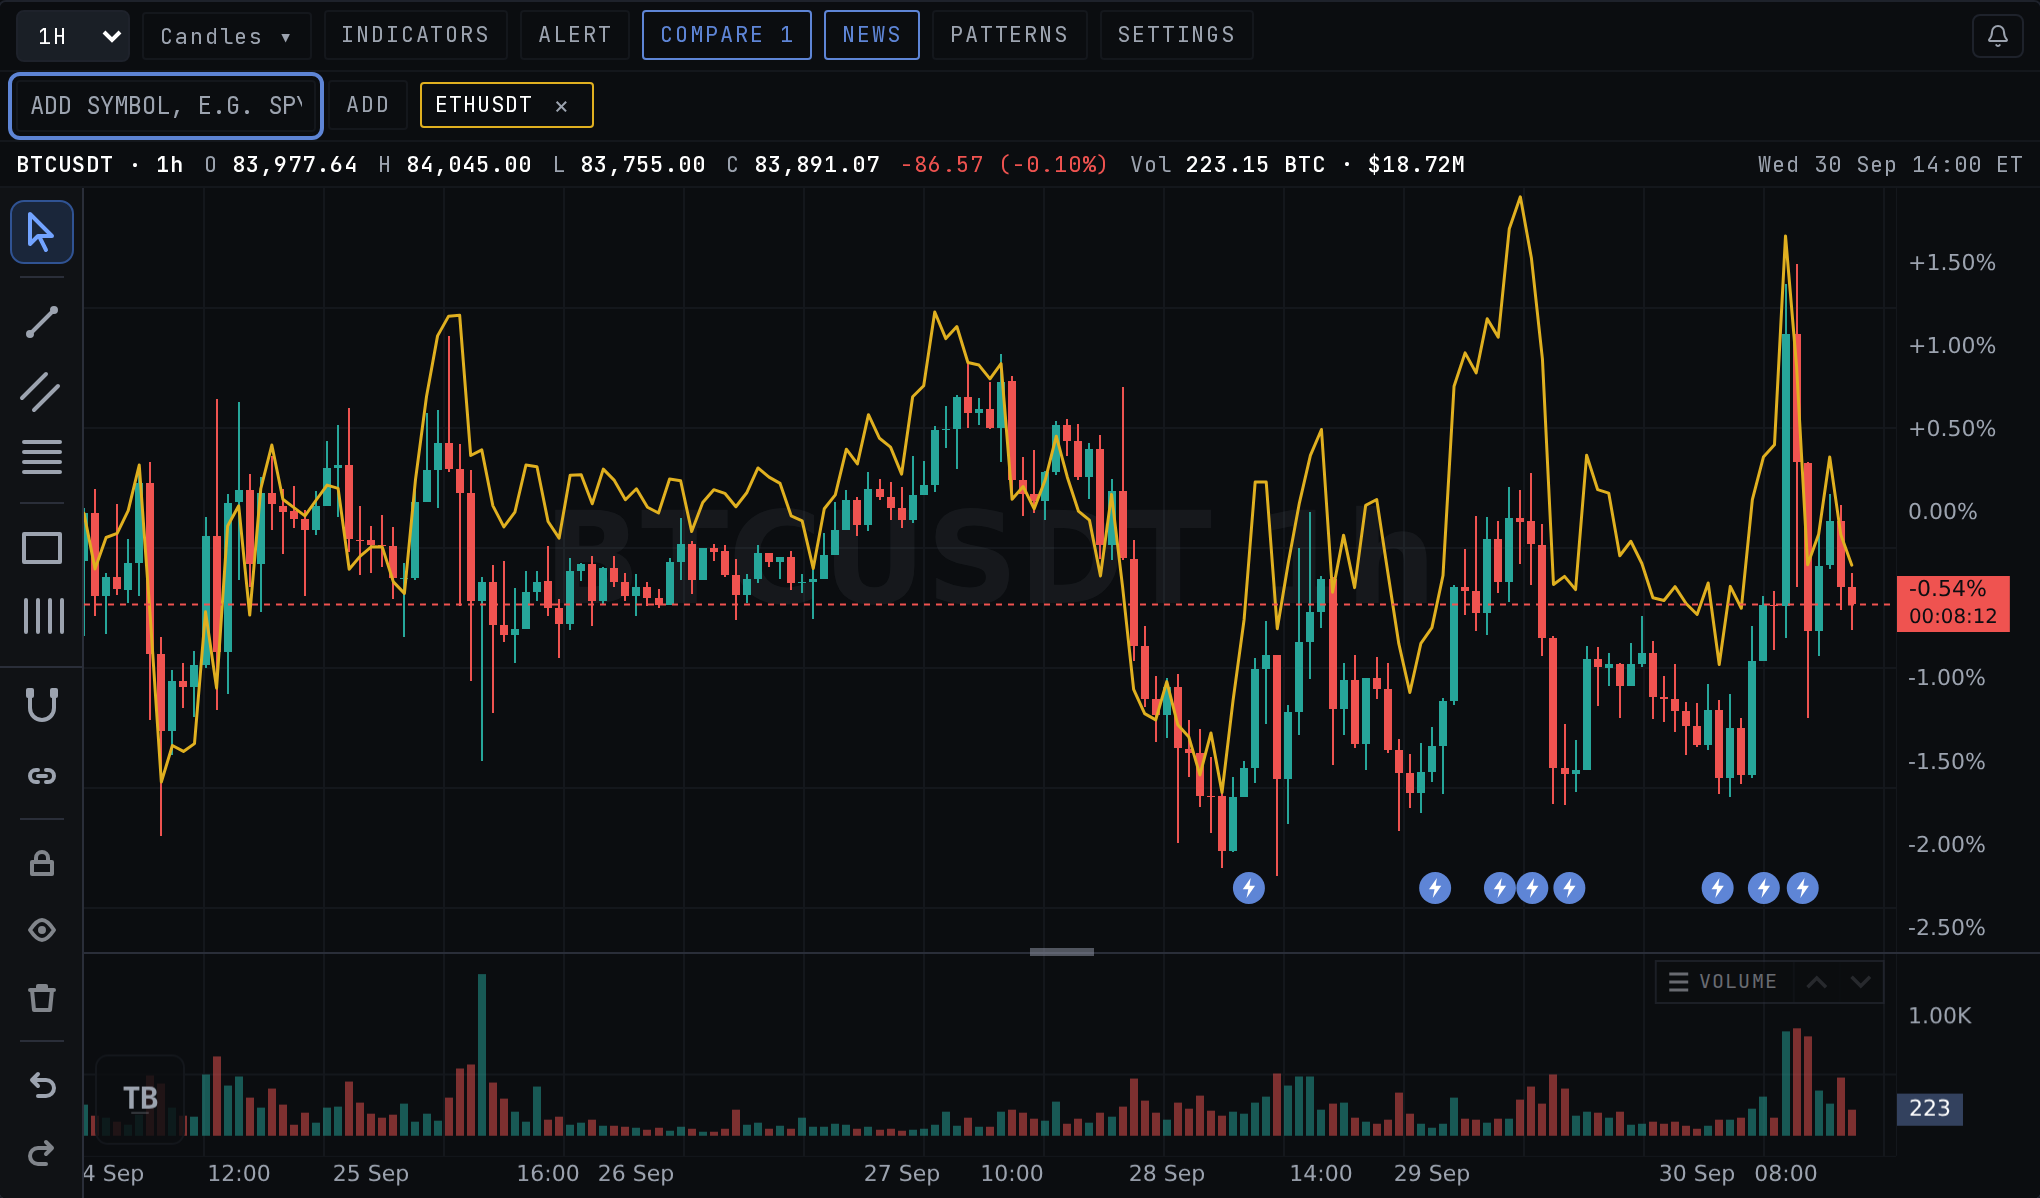
Task: Open the first news marker on 28 Sep
Action: tap(1249, 888)
